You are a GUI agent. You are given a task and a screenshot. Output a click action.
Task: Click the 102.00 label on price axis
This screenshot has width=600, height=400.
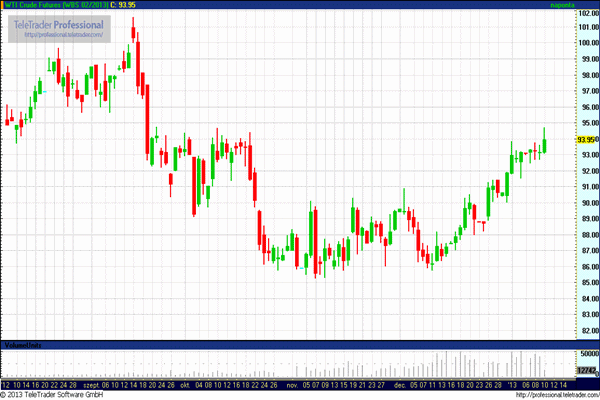point(587,11)
